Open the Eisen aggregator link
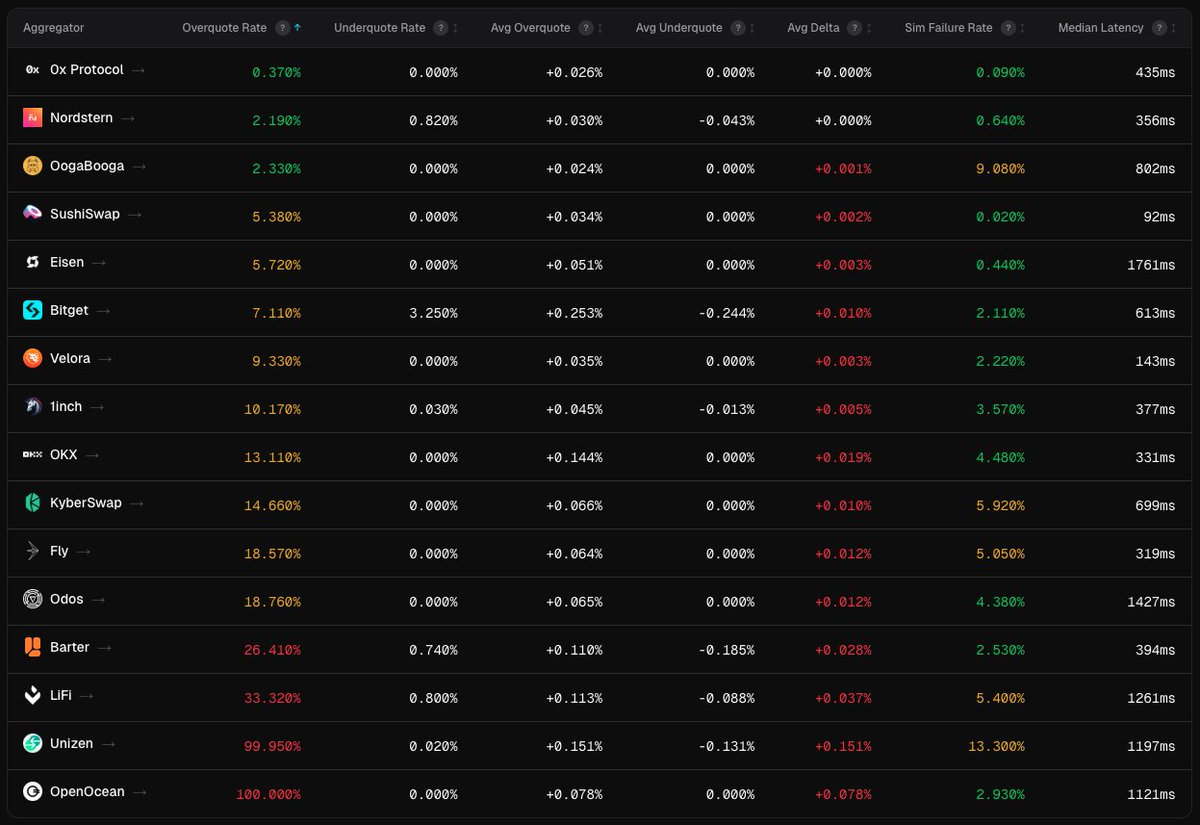The image size is (1200, 825). pyautogui.click(x=67, y=262)
